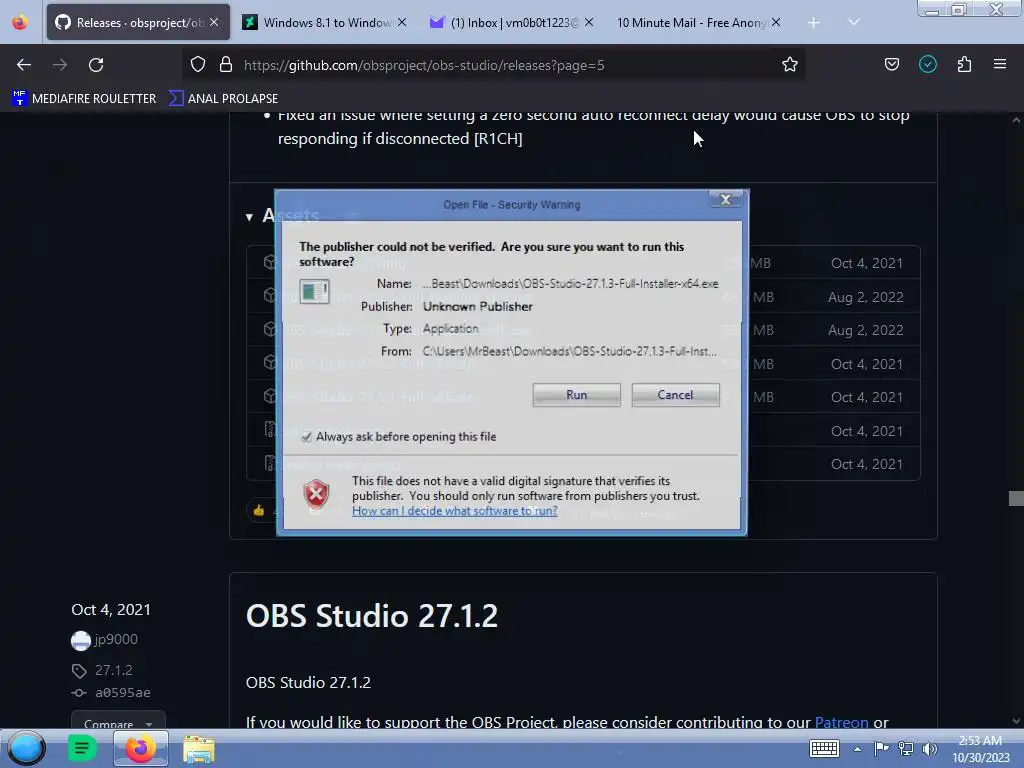The image size is (1024, 768).
Task: Open the OBS Studio 27.1.2 release title
Action: coord(372,615)
